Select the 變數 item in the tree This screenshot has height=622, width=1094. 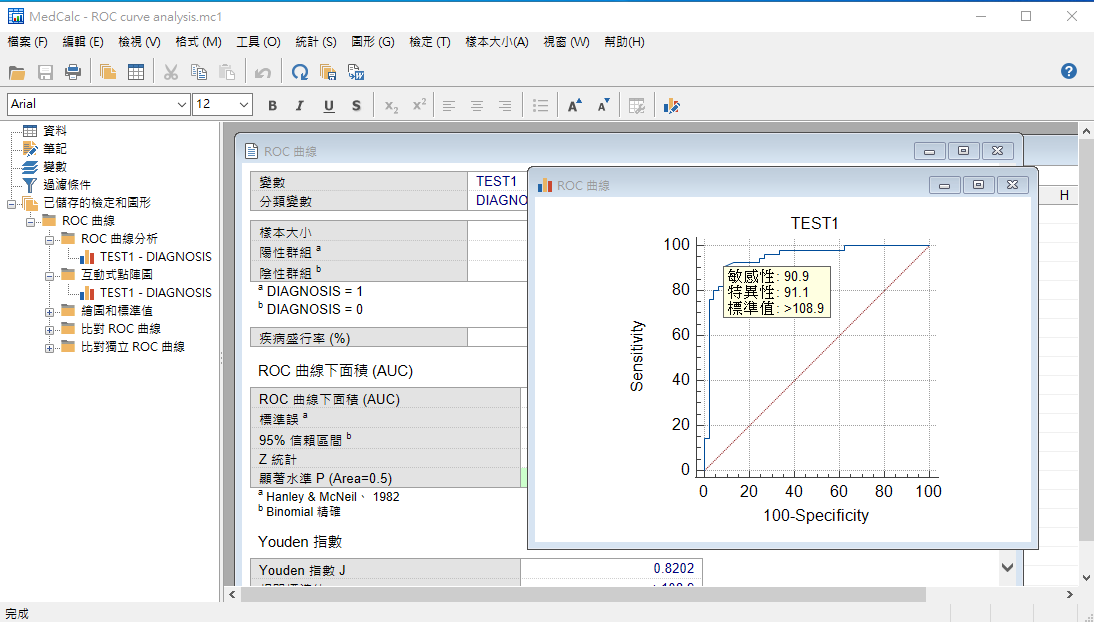55,167
